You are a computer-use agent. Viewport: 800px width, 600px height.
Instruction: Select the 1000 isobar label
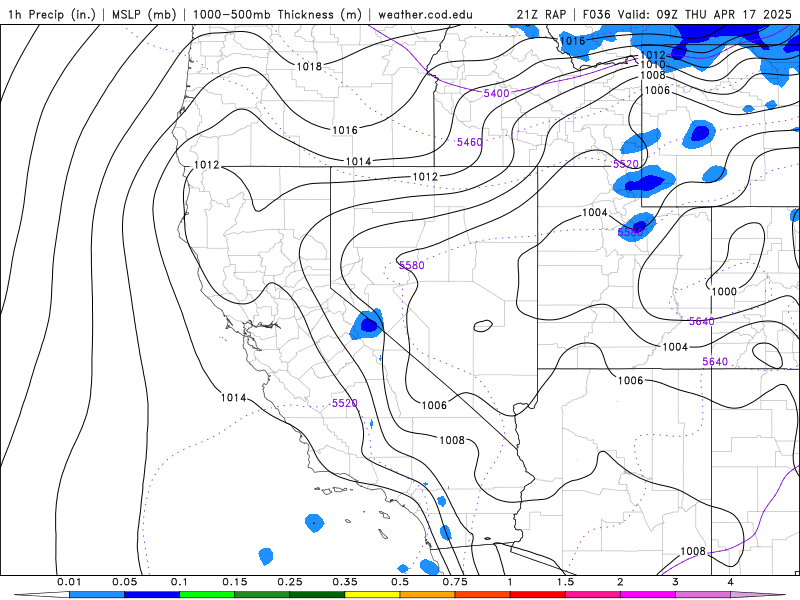pyautogui.click(x=724, y=291)
